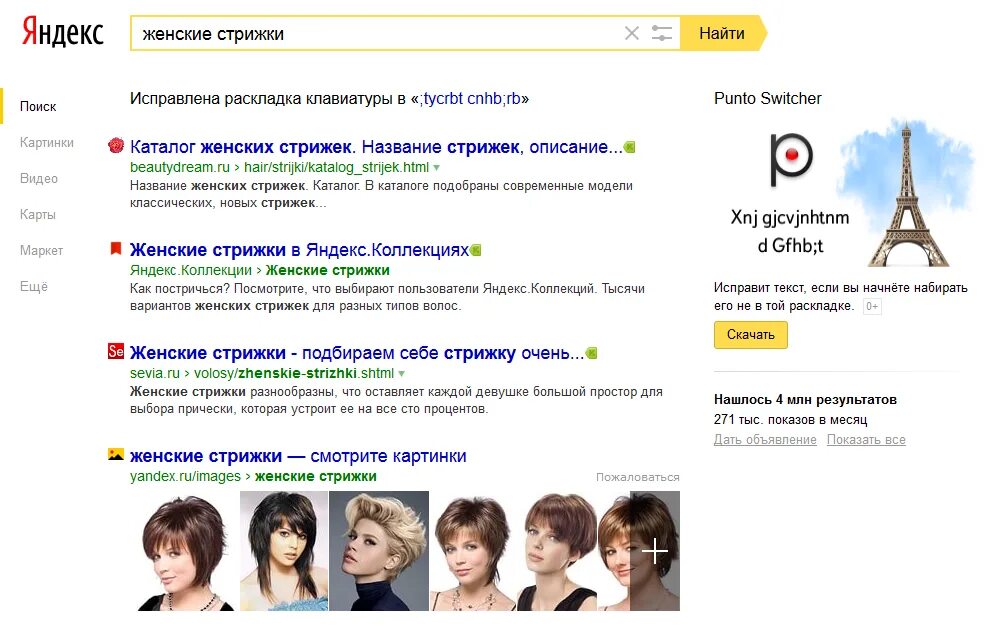Image resolution: width=1001 pixels, height=631 pixels.
Task: Click the plus icon to show more images
Action: (x=655, y=551)
